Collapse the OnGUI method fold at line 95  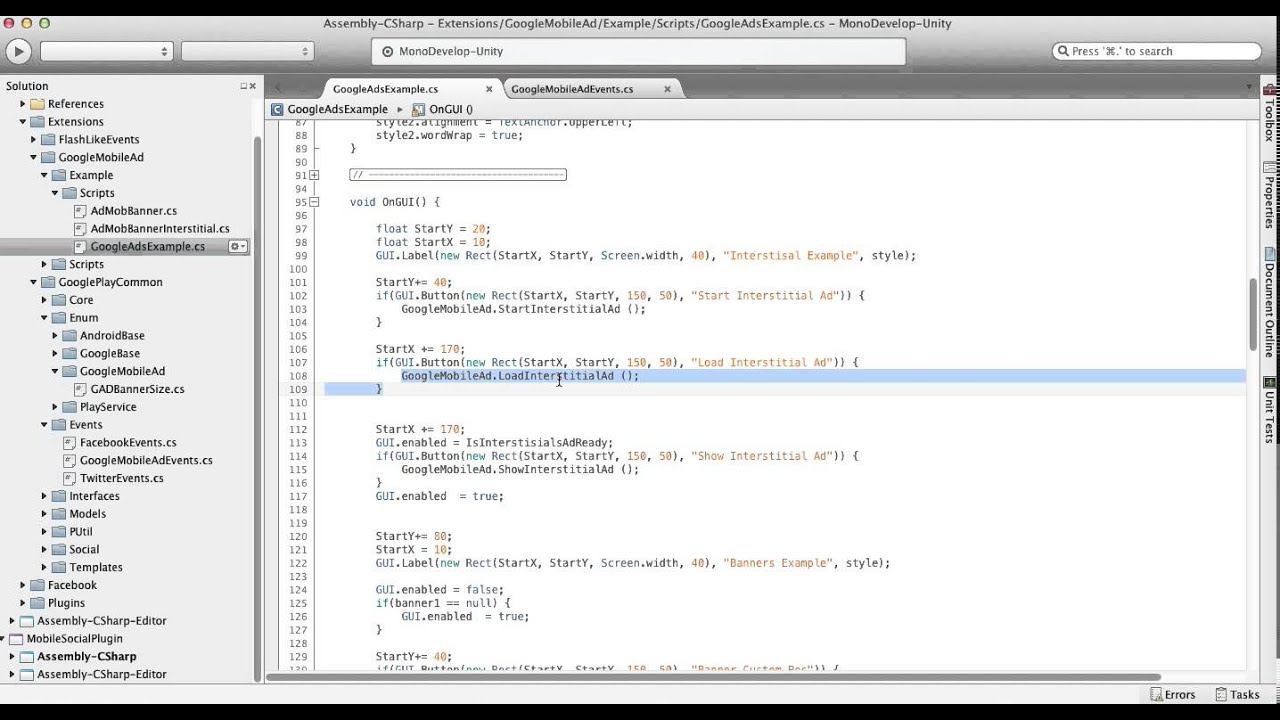point(314,202)
